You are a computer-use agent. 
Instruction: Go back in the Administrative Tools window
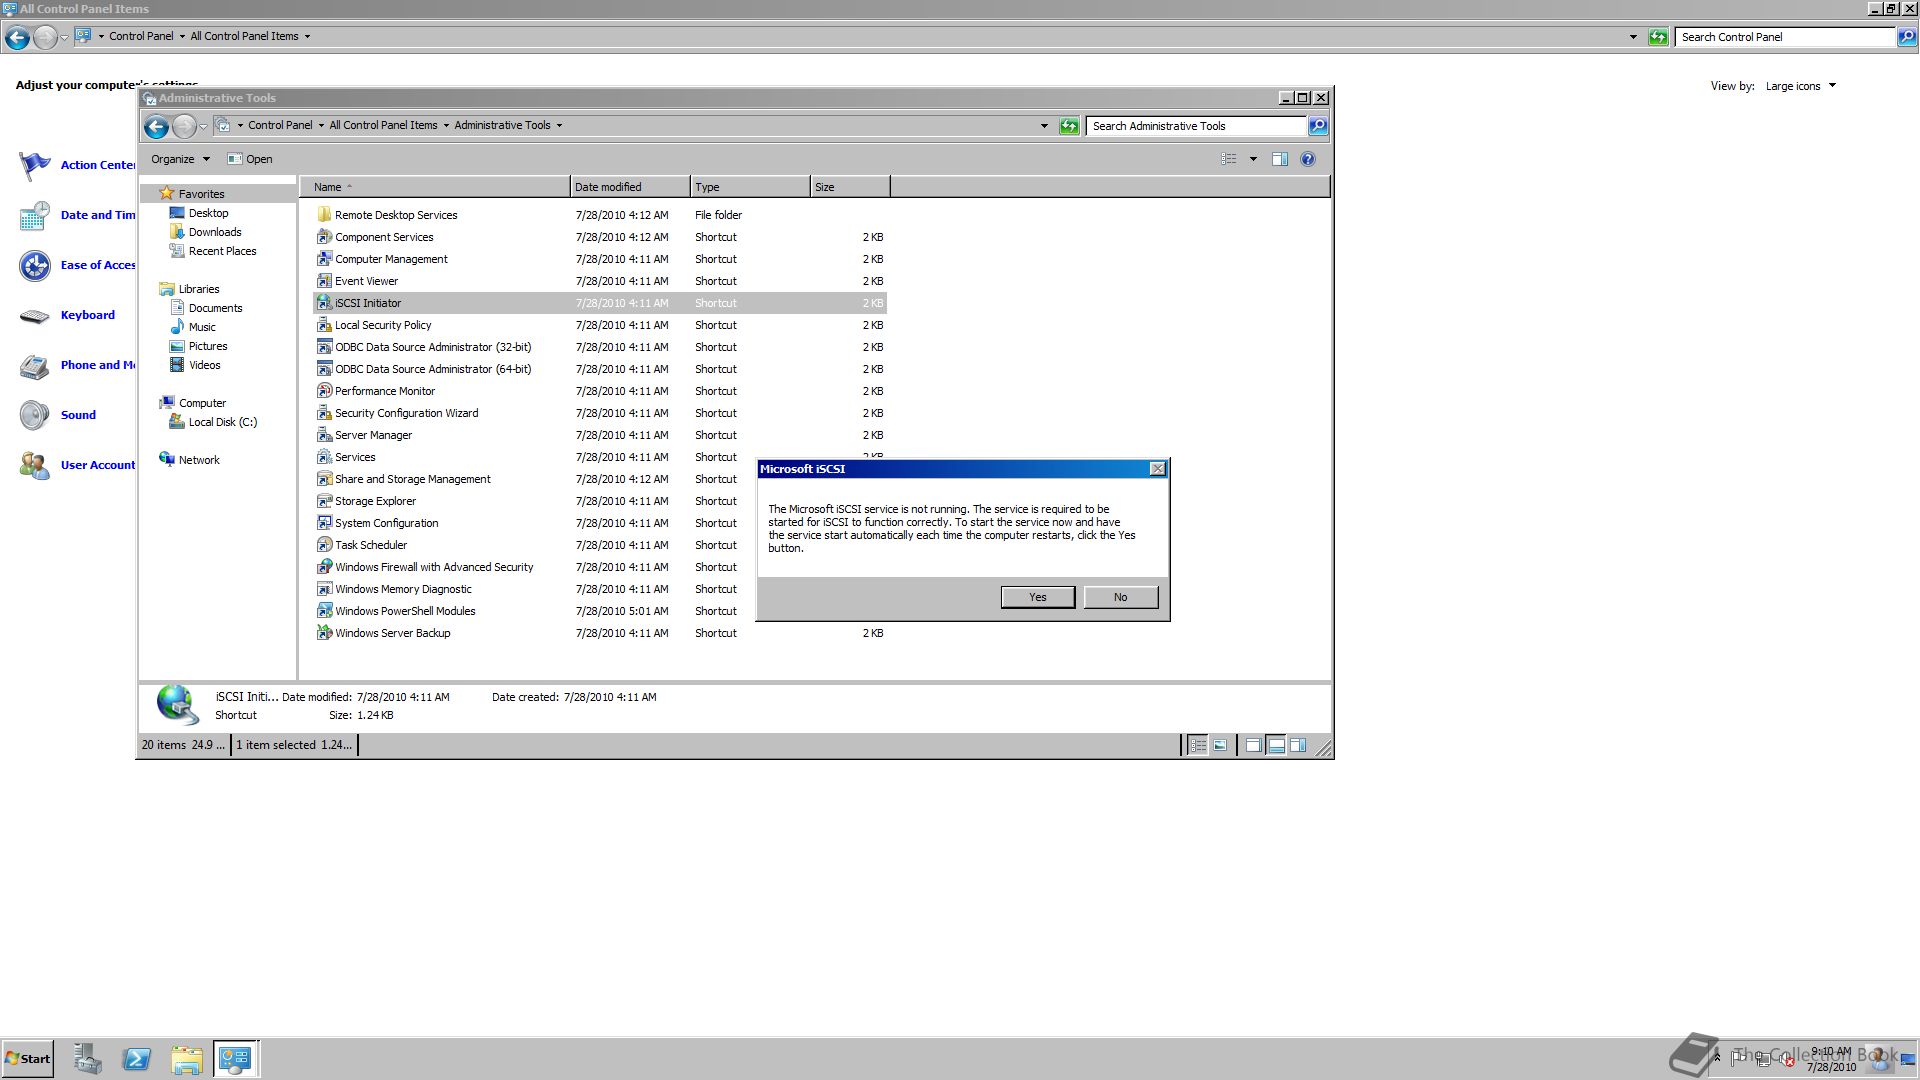156,126
